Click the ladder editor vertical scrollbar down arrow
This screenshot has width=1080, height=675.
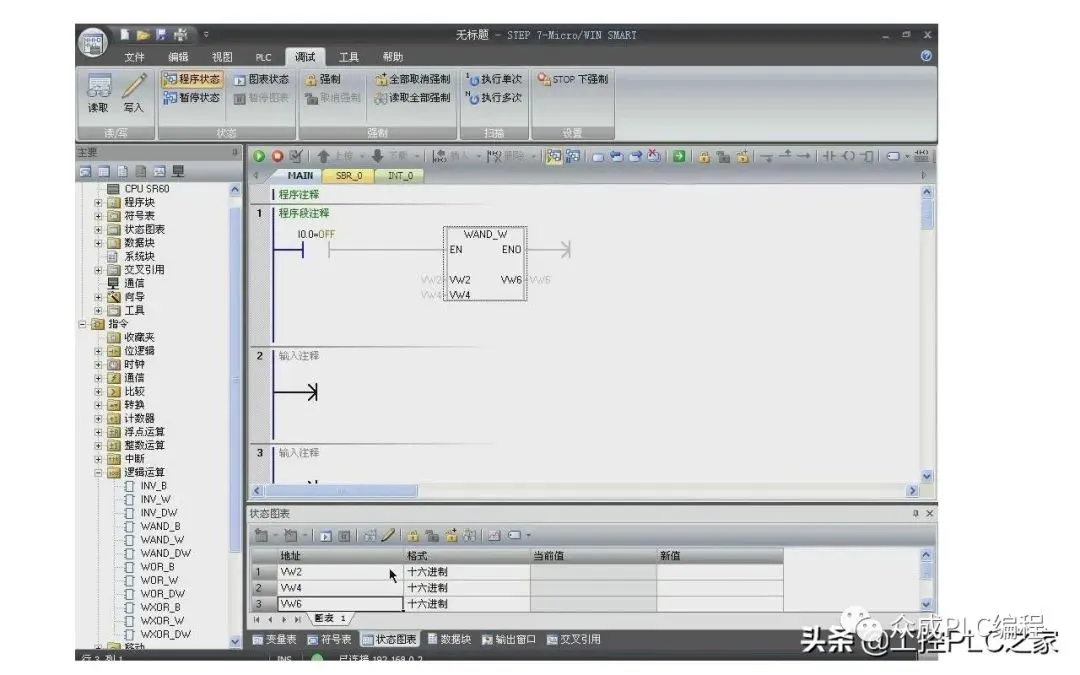926,476
